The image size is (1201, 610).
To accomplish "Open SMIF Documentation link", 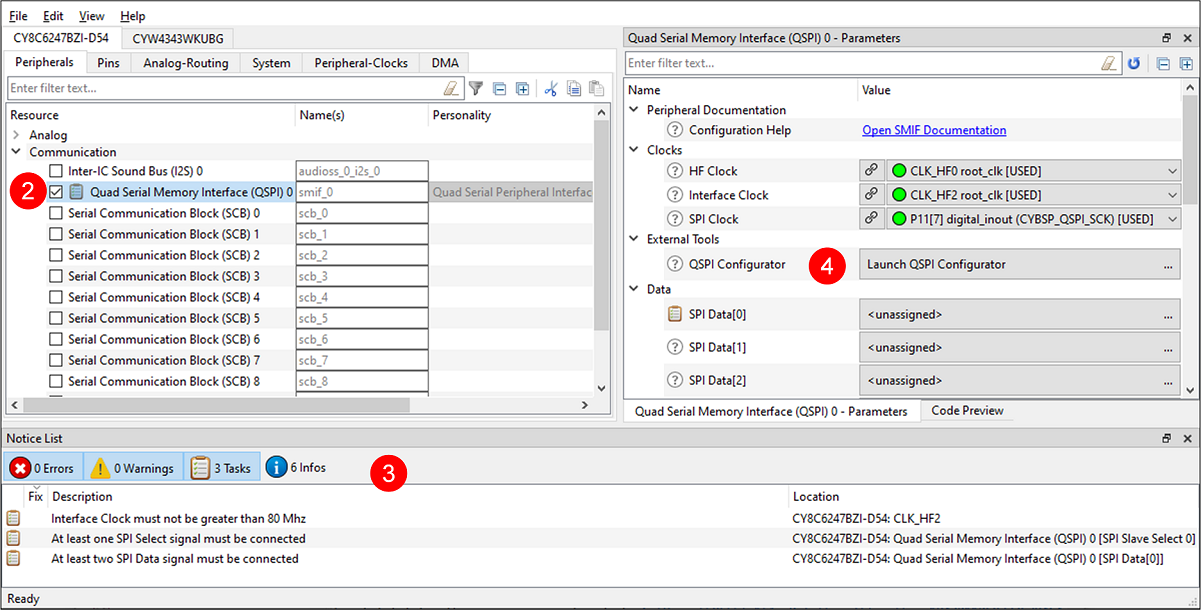I will coord(934,130).
